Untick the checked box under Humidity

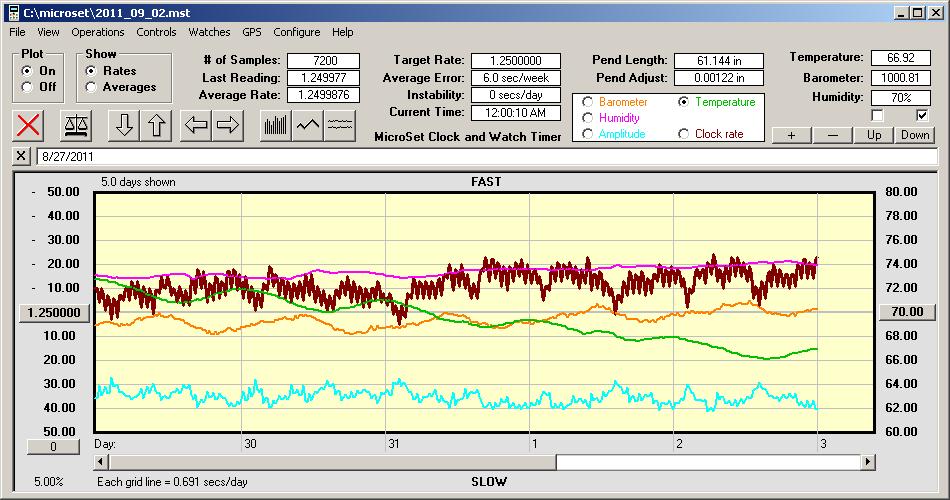922,115
